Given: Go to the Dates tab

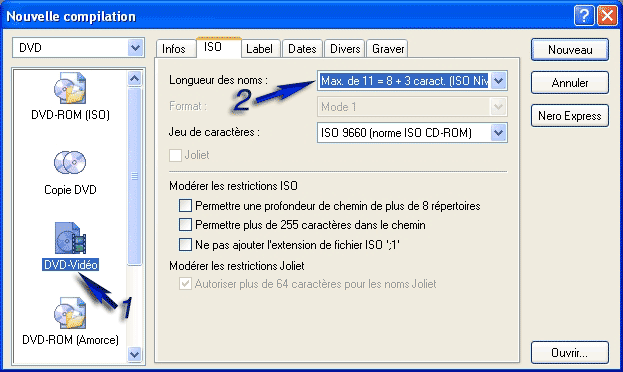Looking at the screenshot, I should pos(302,49).
